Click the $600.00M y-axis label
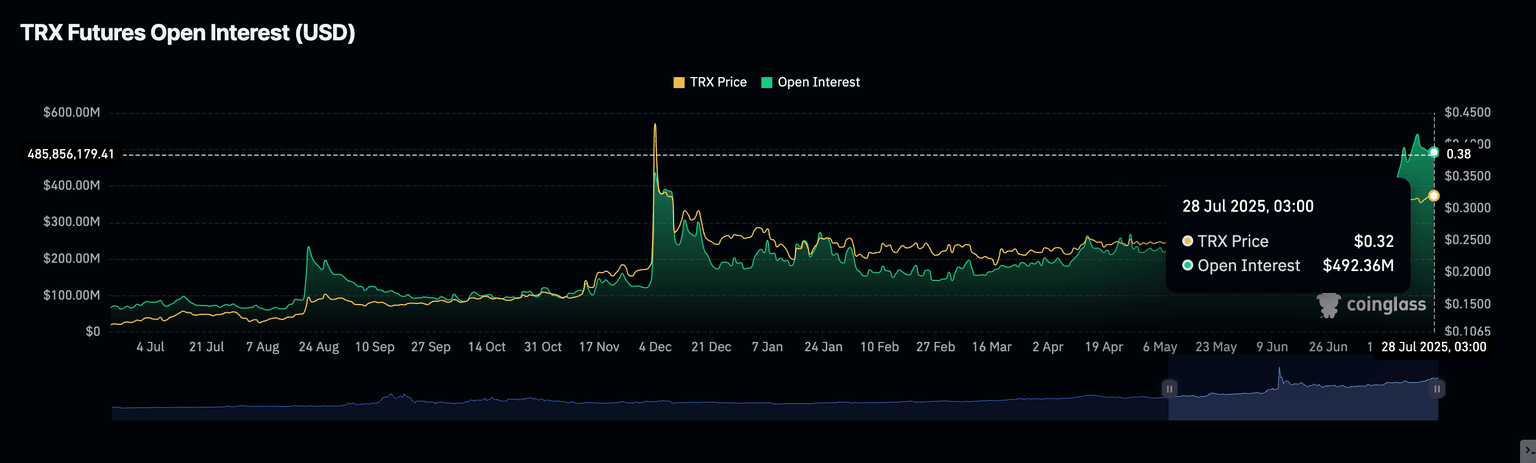 [x=72, y=113]
